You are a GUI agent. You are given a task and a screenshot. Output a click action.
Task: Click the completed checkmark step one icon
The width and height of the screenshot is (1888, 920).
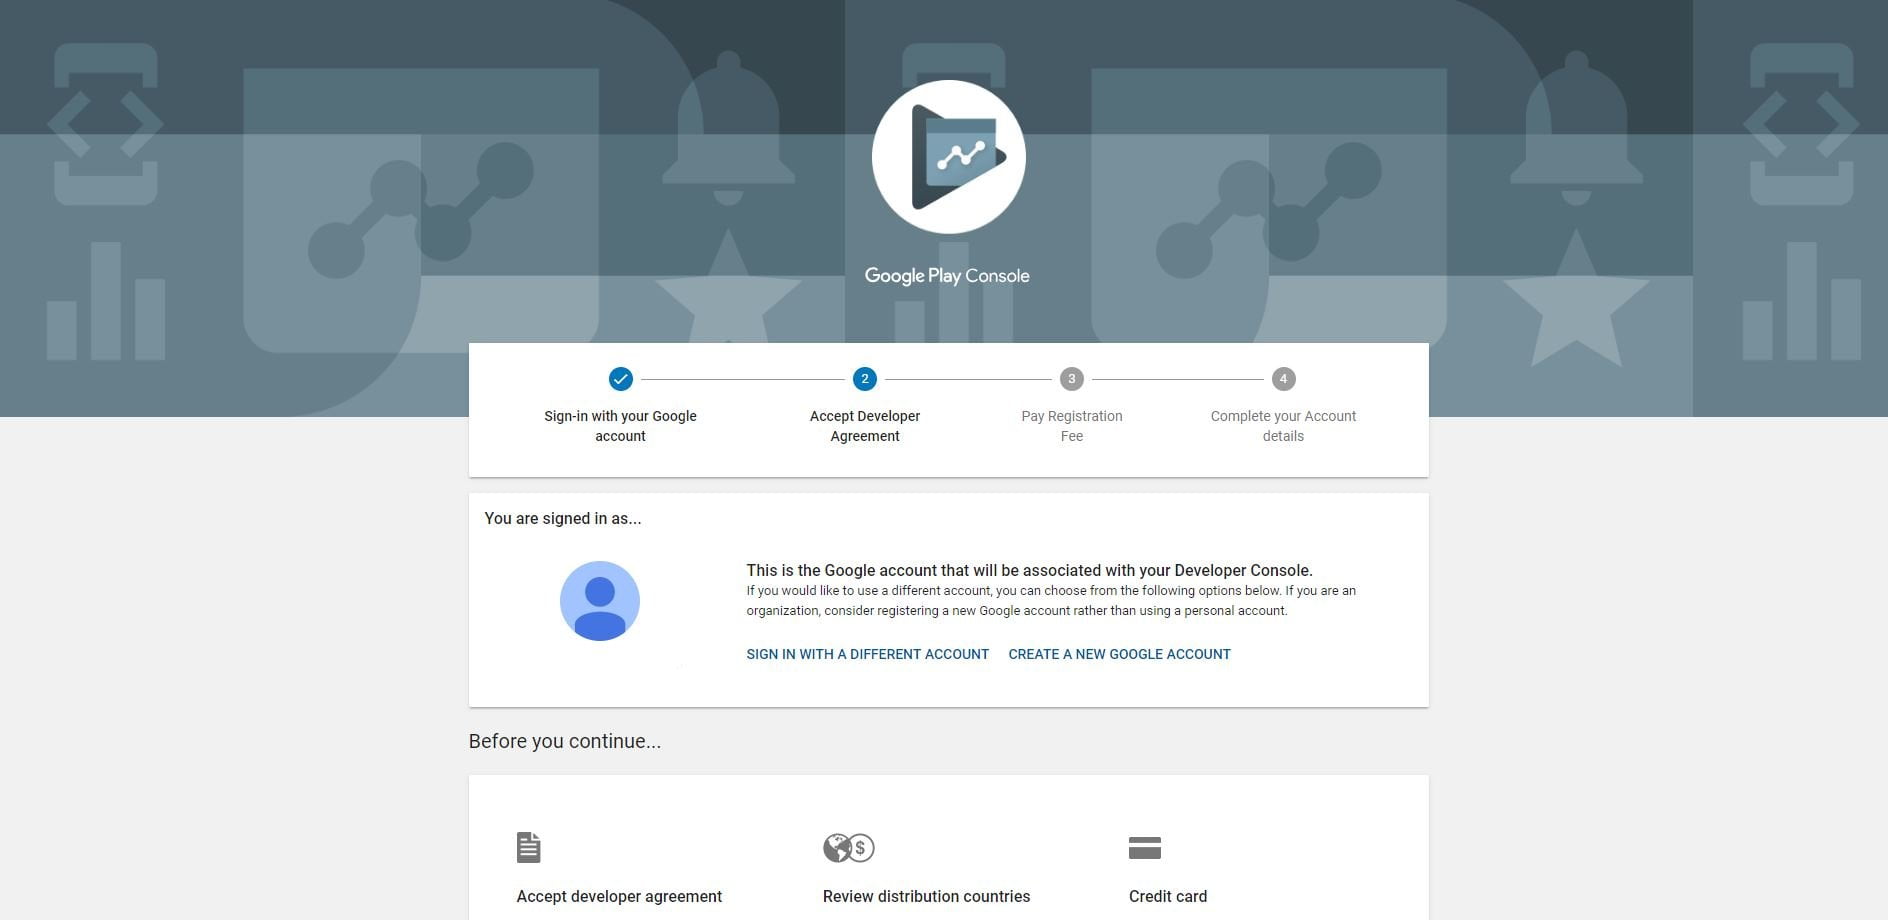click(x=621, y=379)
